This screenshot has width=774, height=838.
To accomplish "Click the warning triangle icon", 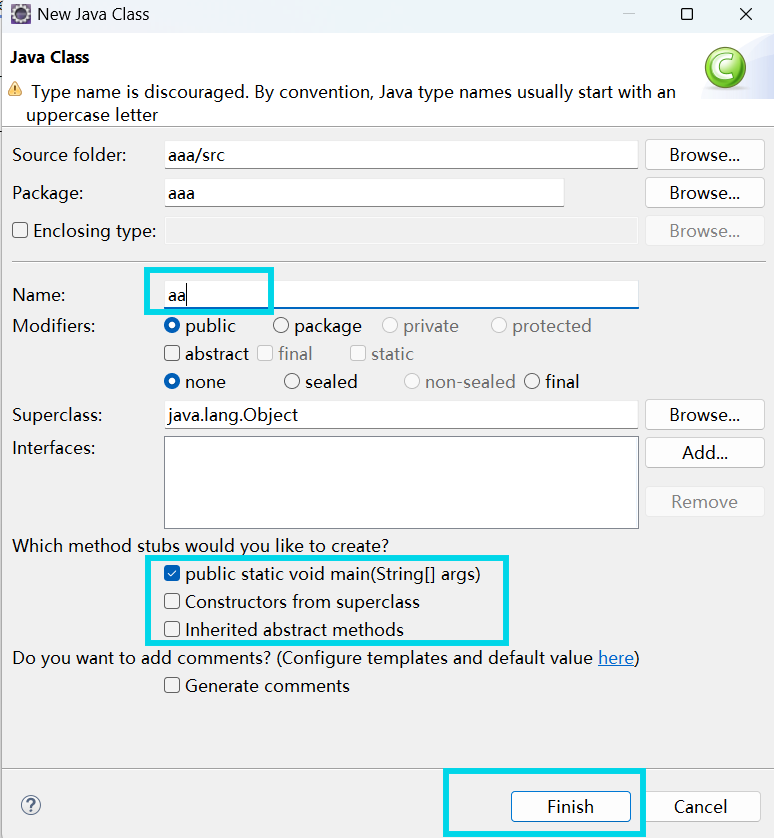I will click(x=17, y=90).
